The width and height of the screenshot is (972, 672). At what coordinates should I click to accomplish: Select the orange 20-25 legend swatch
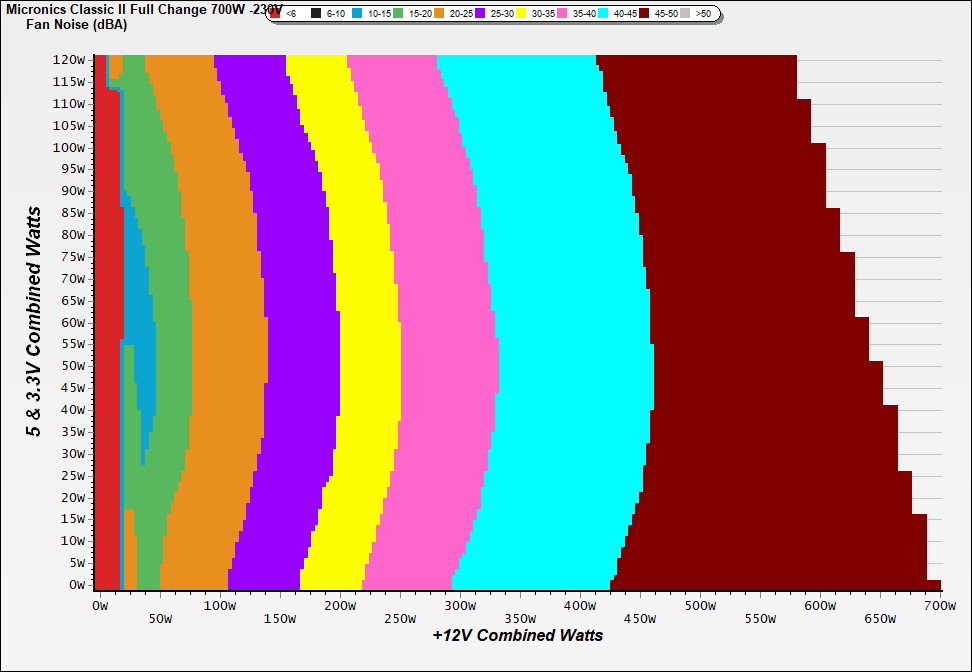point(439,14)
